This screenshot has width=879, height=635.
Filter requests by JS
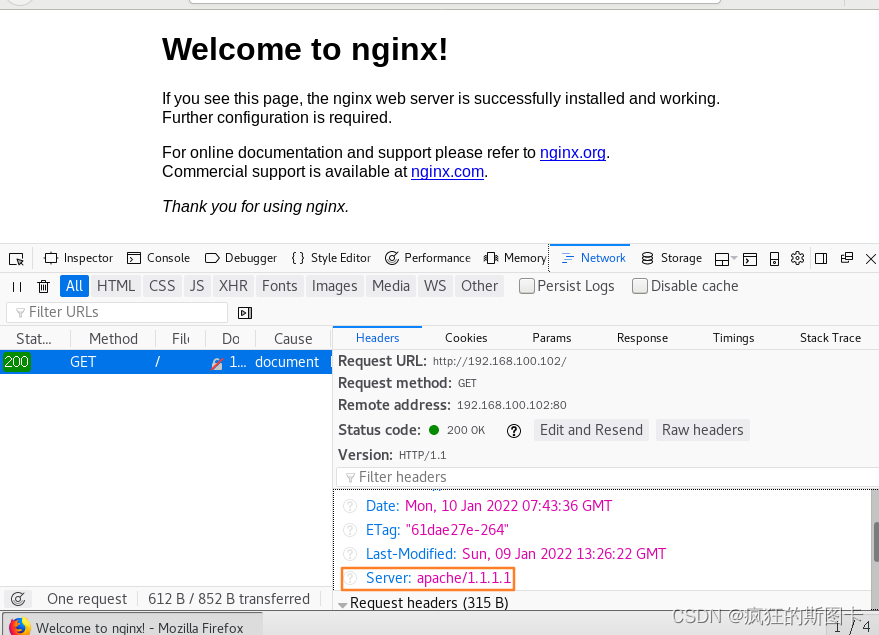(x=197, y=286)
